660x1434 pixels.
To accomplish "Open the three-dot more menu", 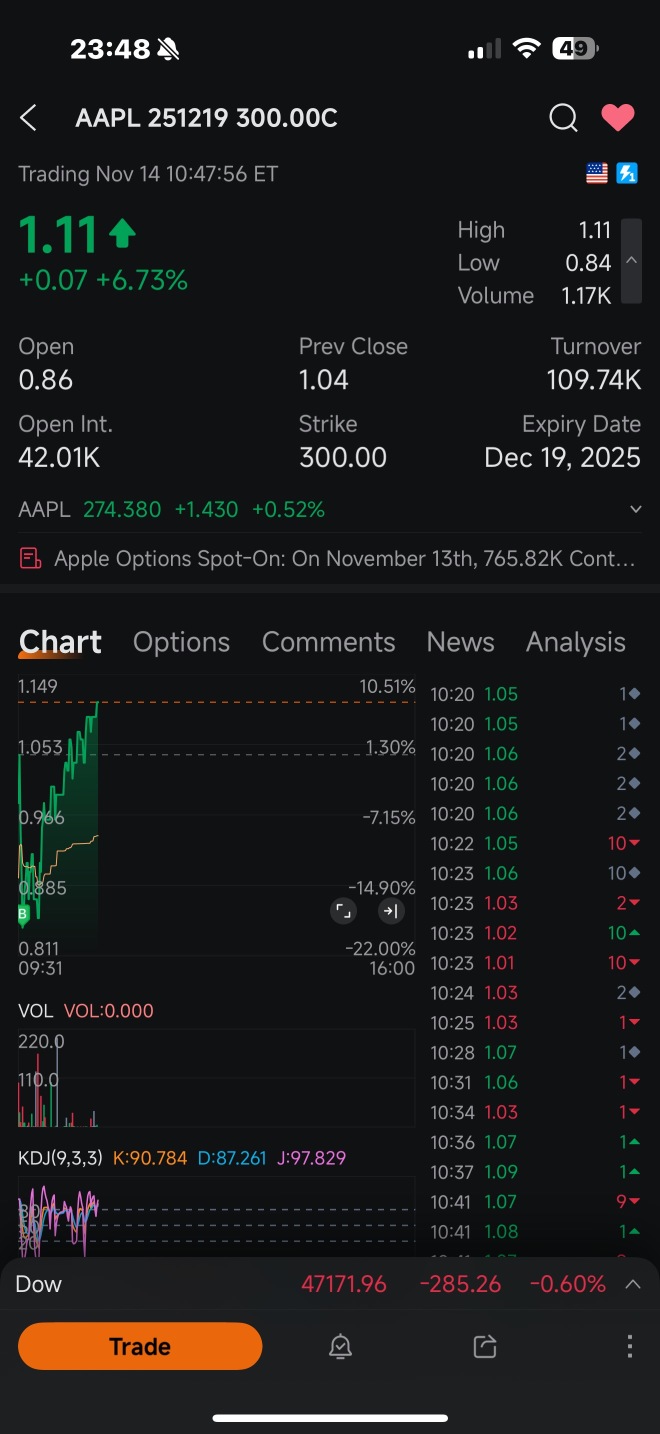I will [x=629, y=1347].
